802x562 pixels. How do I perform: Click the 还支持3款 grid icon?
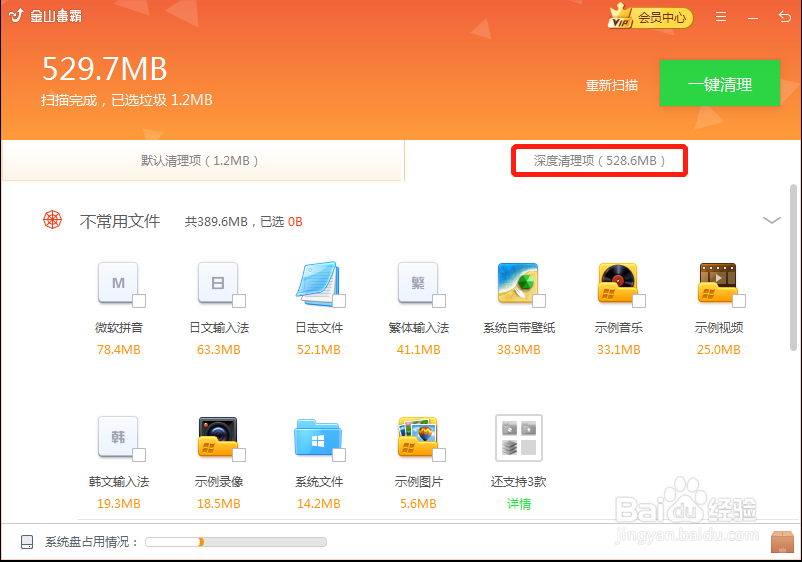(519, 438)
